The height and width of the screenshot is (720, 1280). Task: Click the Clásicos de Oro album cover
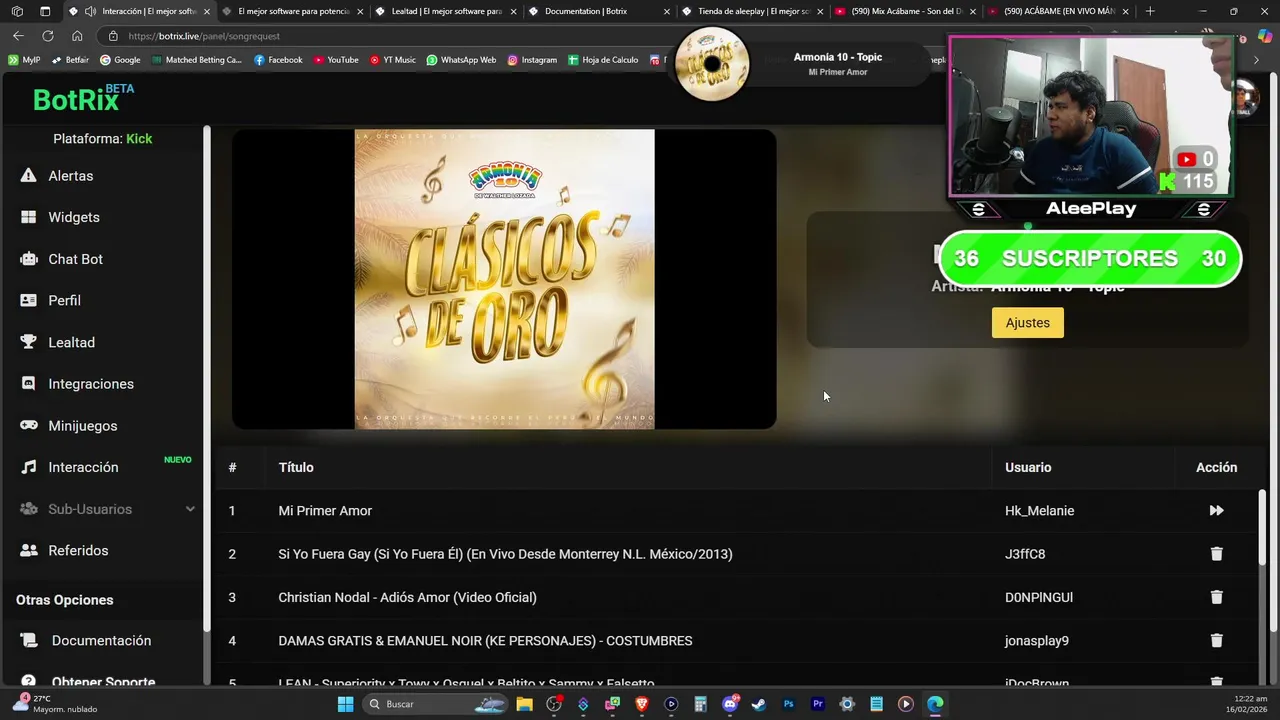pyautogui.click(x=504, y=279)
